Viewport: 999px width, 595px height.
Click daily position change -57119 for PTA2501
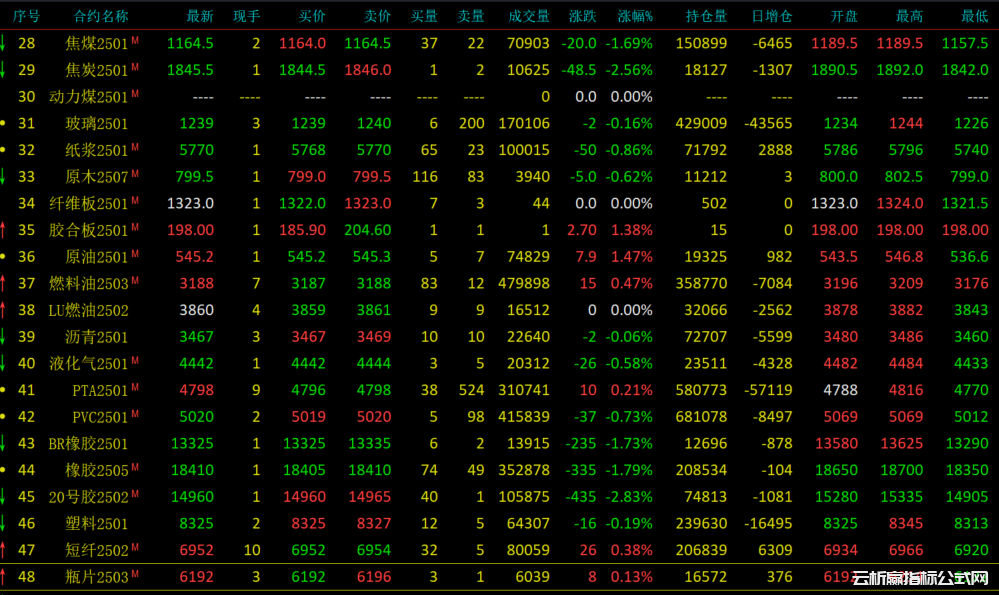pyautogui.click(x=768, y=391)
